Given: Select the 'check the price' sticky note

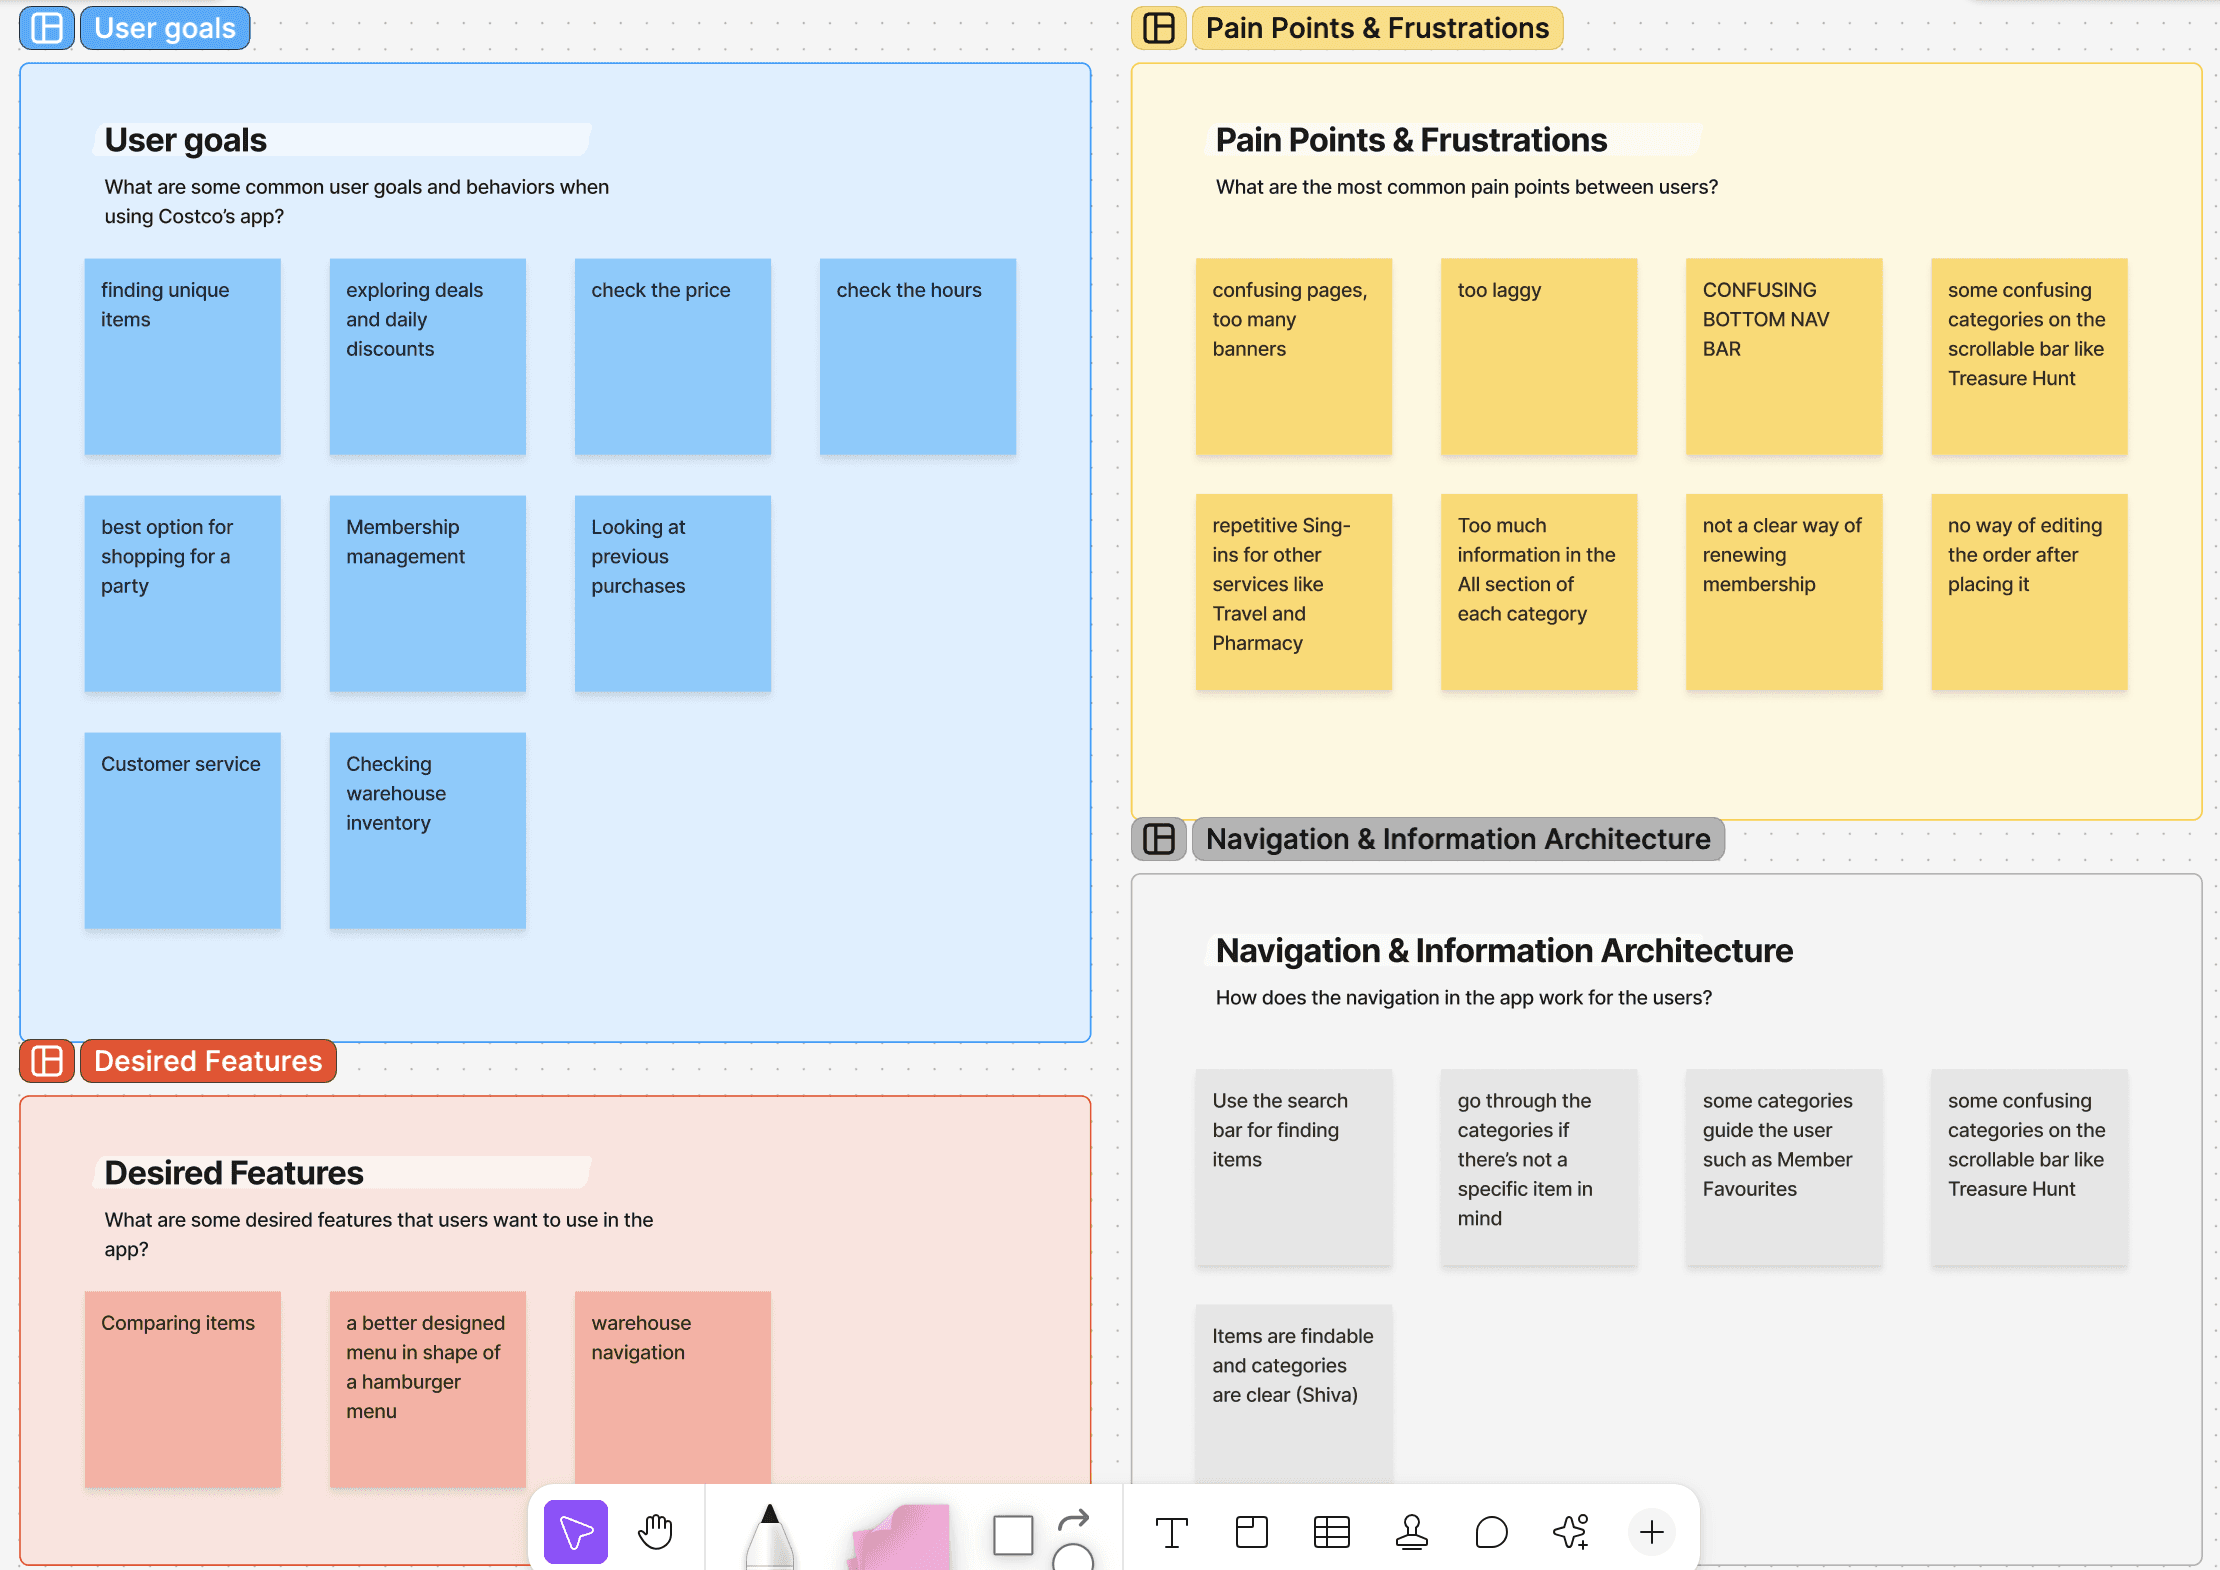Looking at the screenshot, I should (673, 357).
